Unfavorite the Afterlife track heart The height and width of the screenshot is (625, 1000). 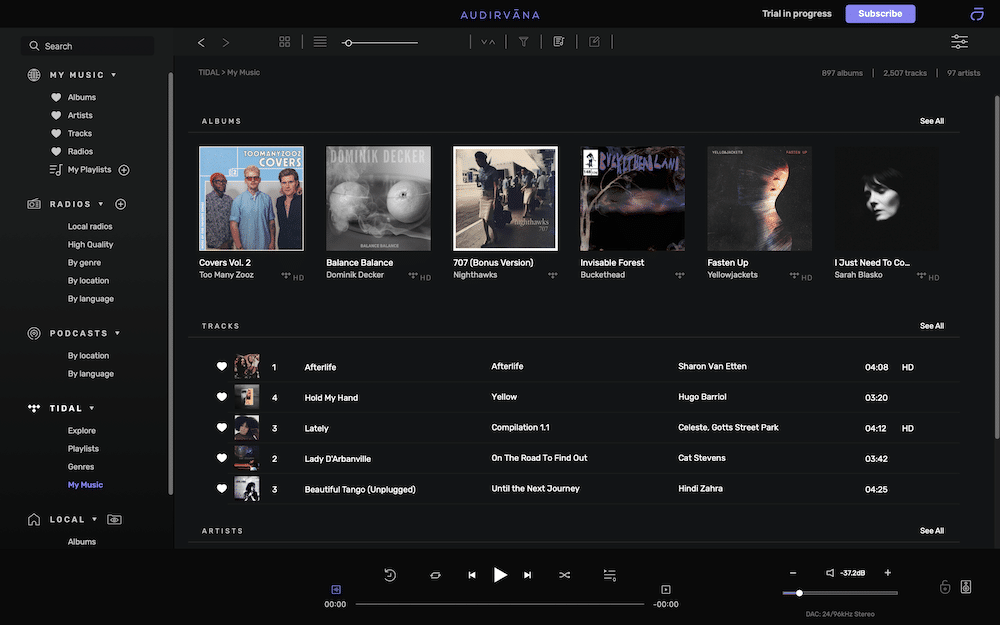(221, 366)
